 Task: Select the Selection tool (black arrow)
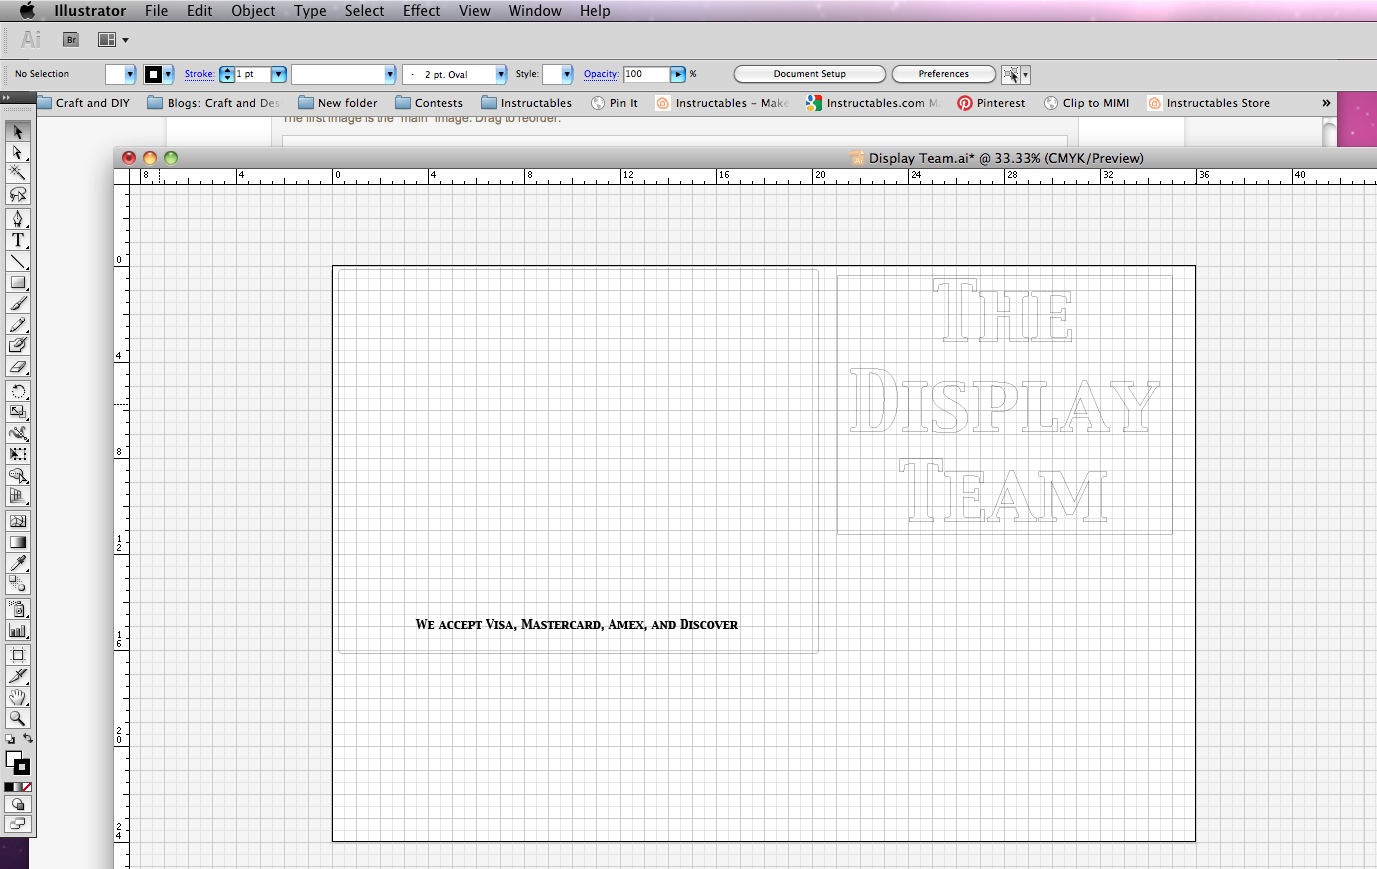[x=17, y=131]
